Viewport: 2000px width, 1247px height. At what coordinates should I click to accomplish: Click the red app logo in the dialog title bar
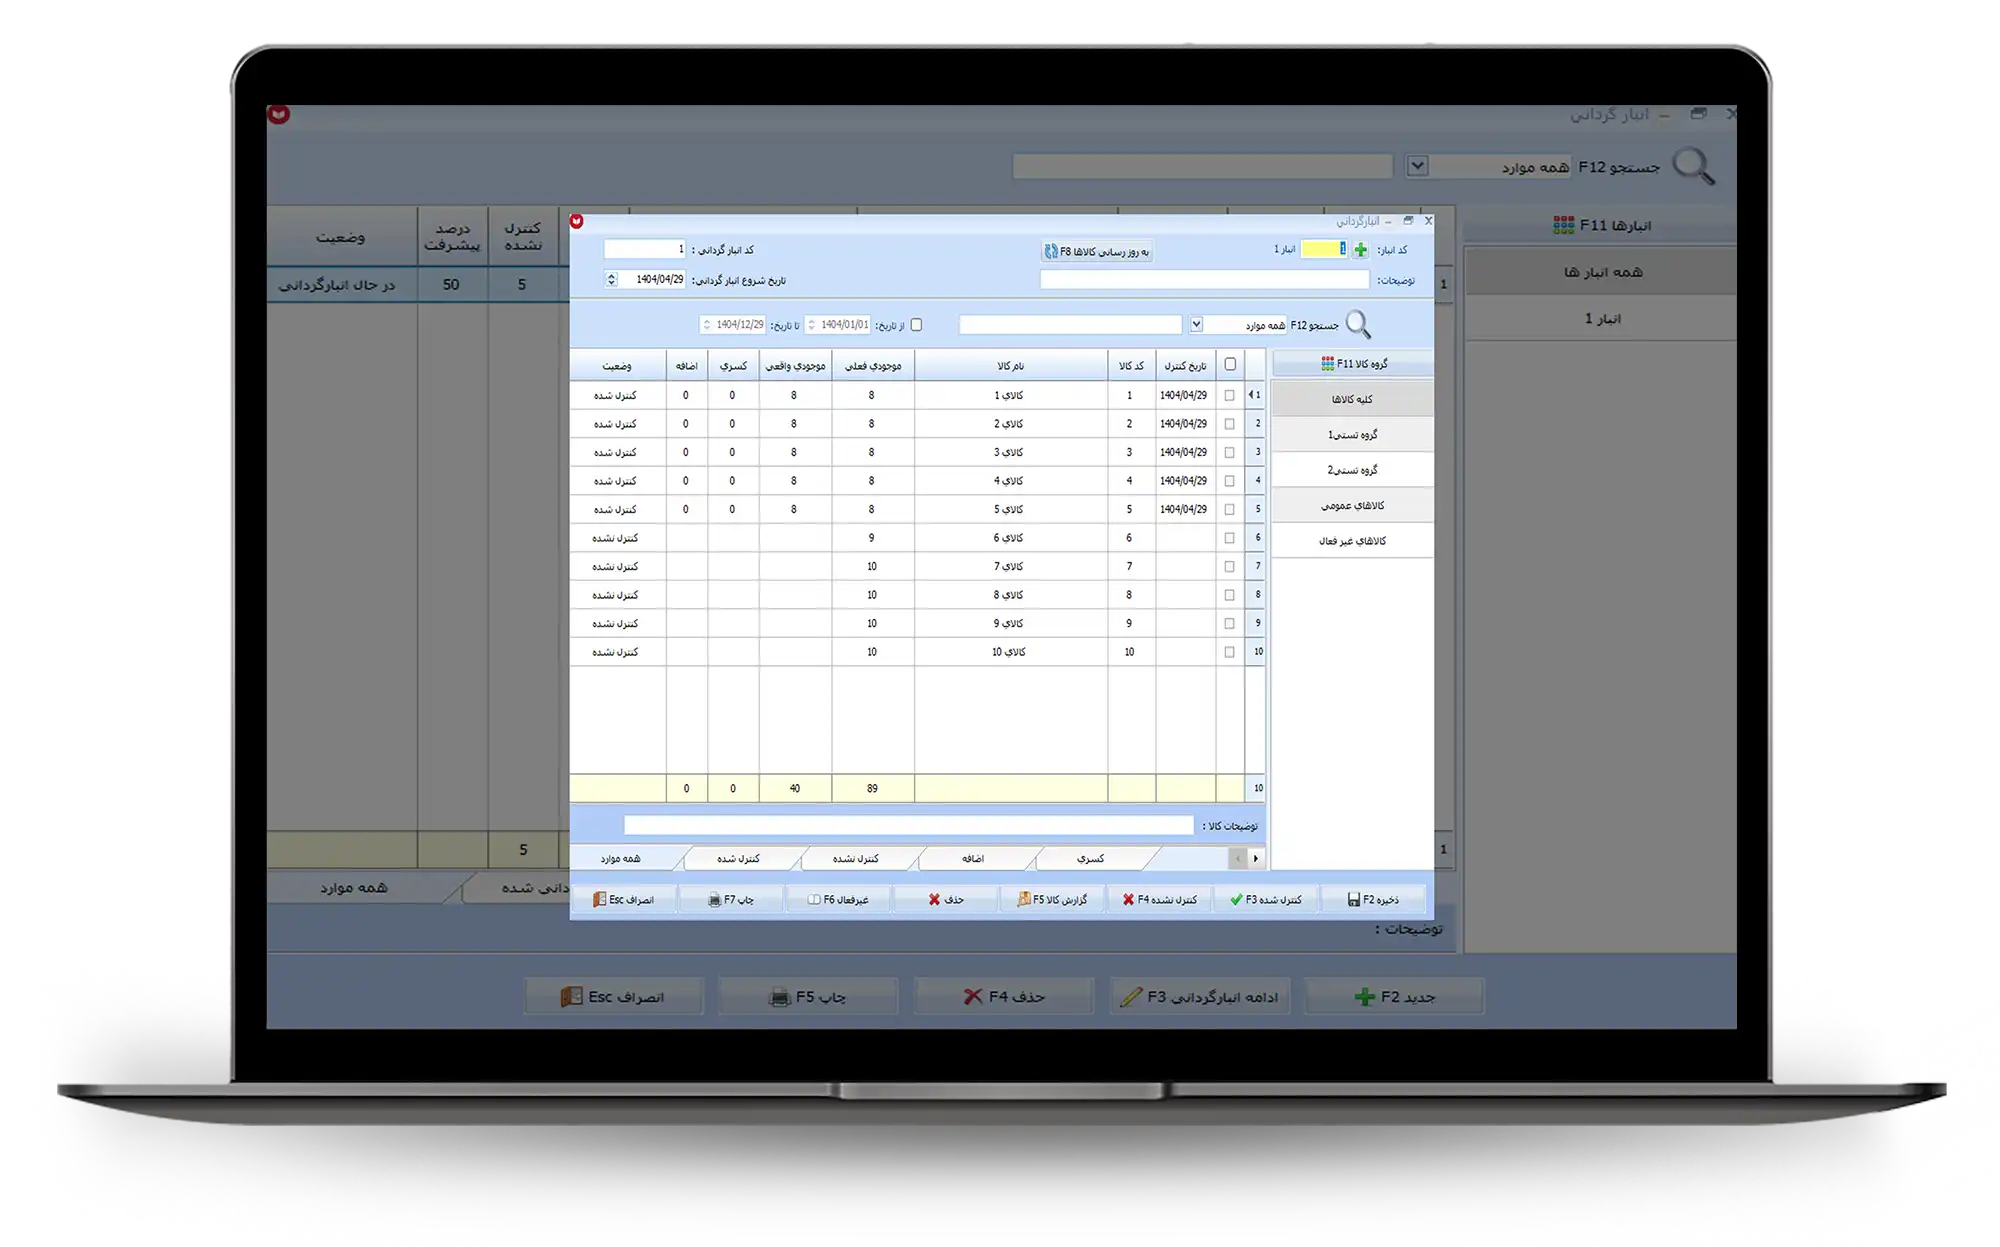pos(577,221)
